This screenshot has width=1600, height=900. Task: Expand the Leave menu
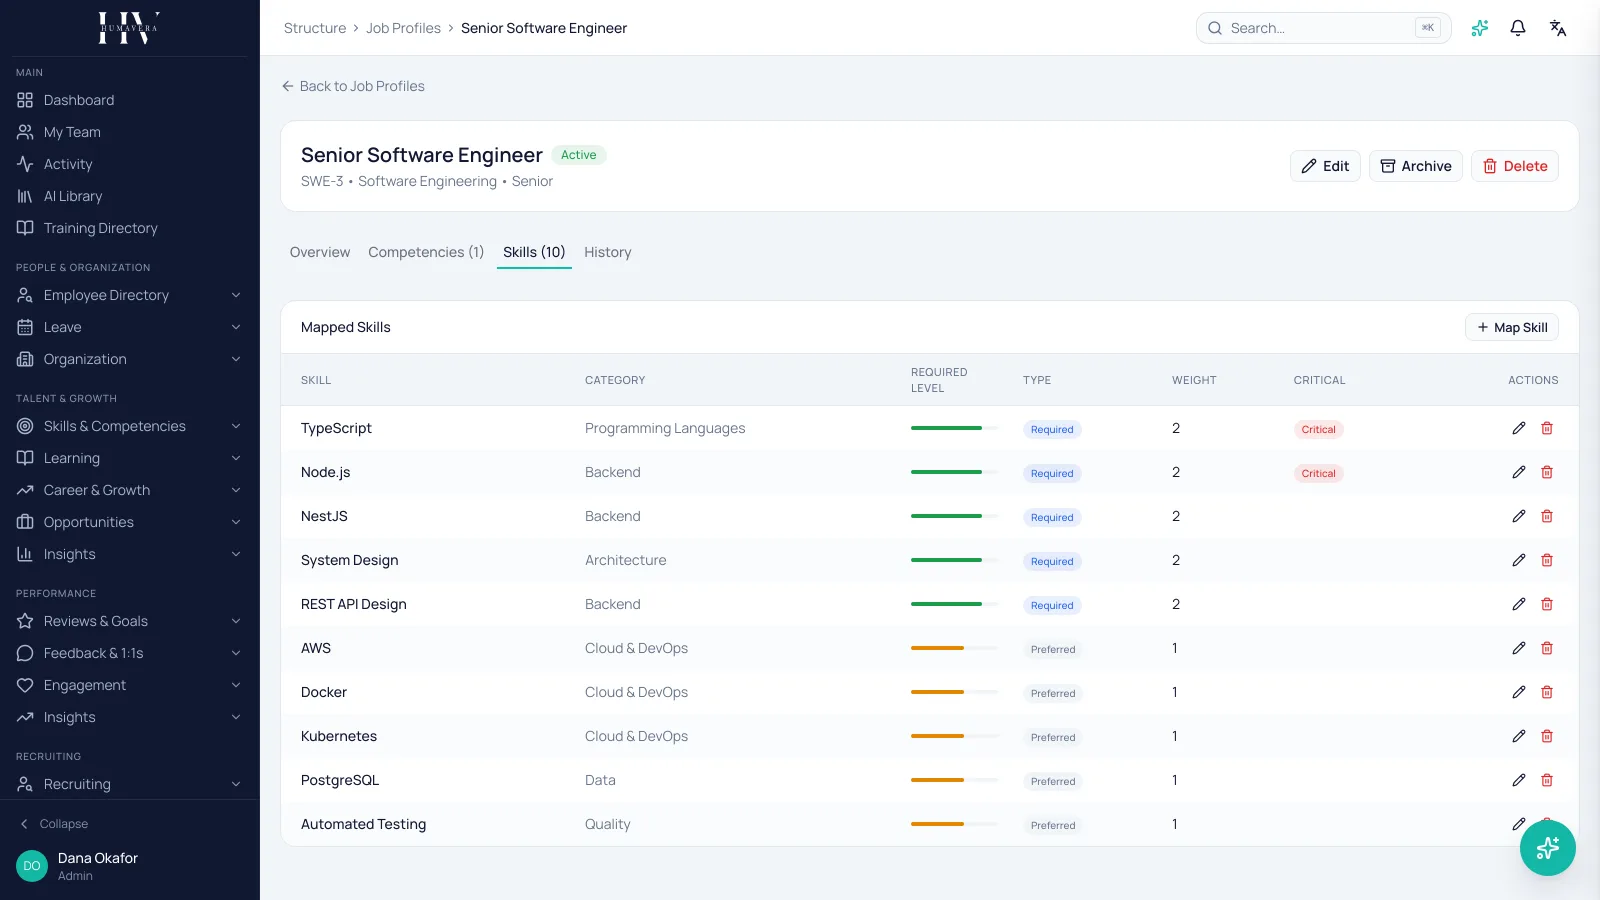pos(129,327)
